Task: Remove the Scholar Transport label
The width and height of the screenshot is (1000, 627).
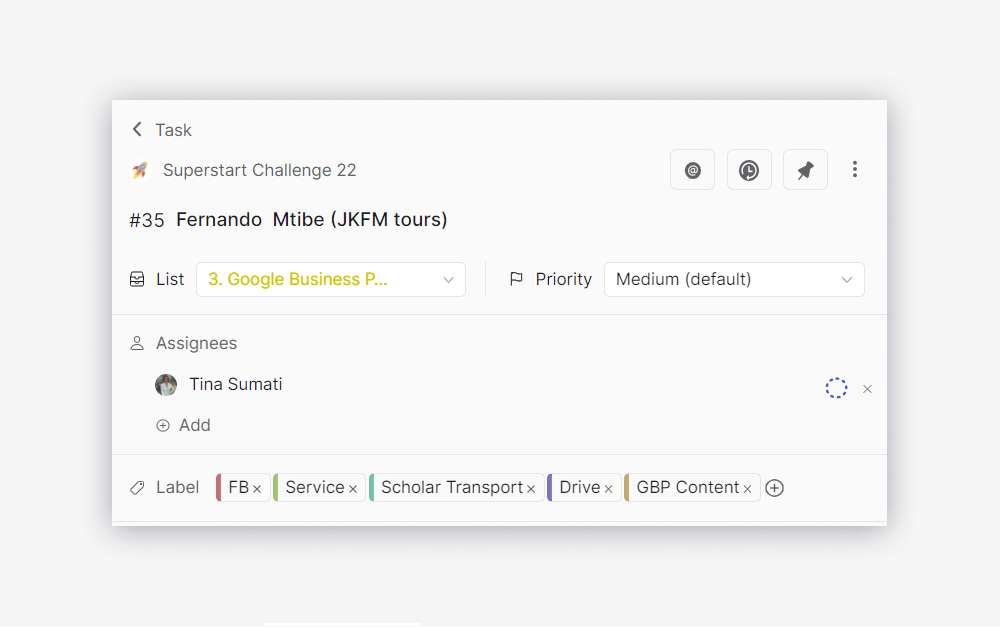Action: point(531,489)
